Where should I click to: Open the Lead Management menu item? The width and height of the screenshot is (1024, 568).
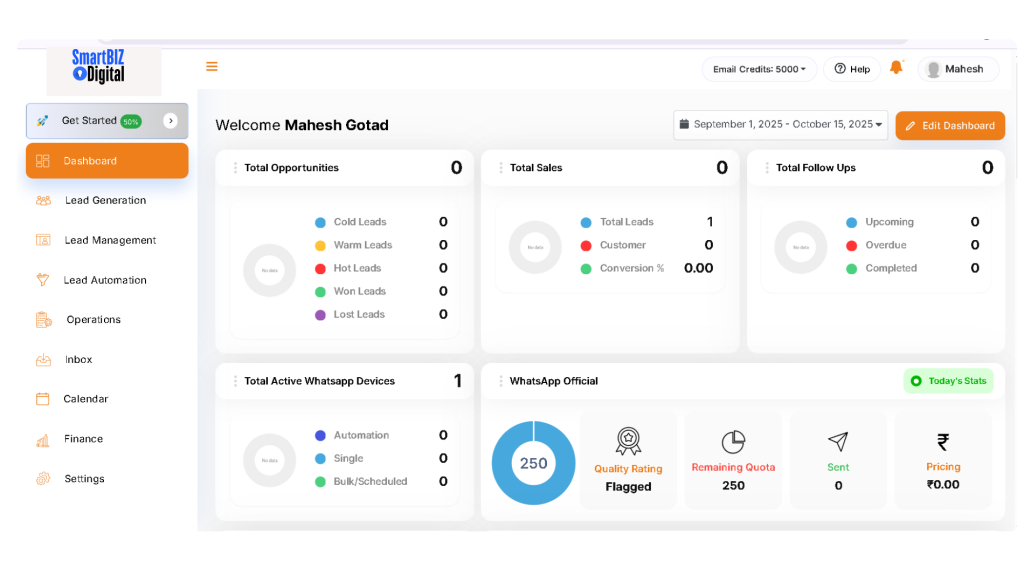click(110, 240)
